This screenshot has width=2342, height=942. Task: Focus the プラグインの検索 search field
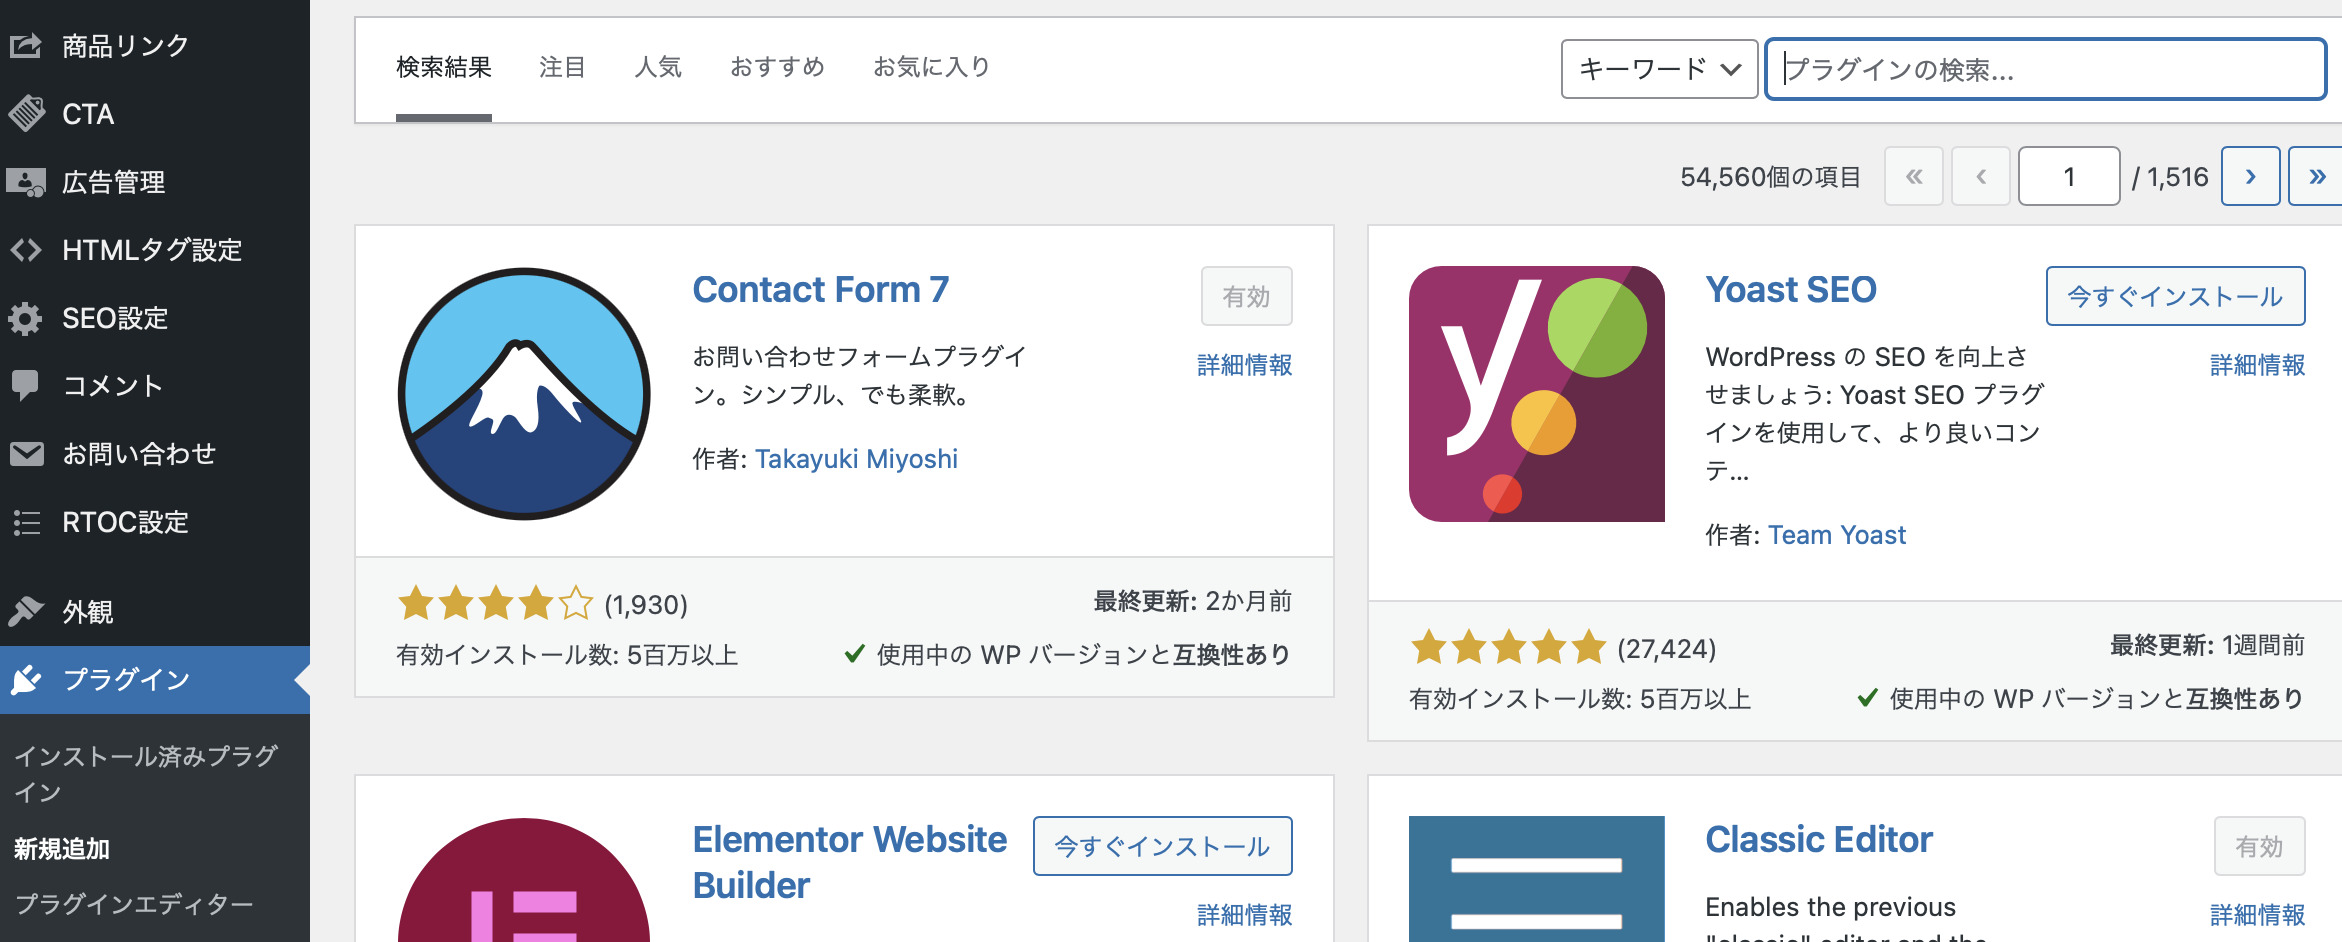coord(2045,69)
